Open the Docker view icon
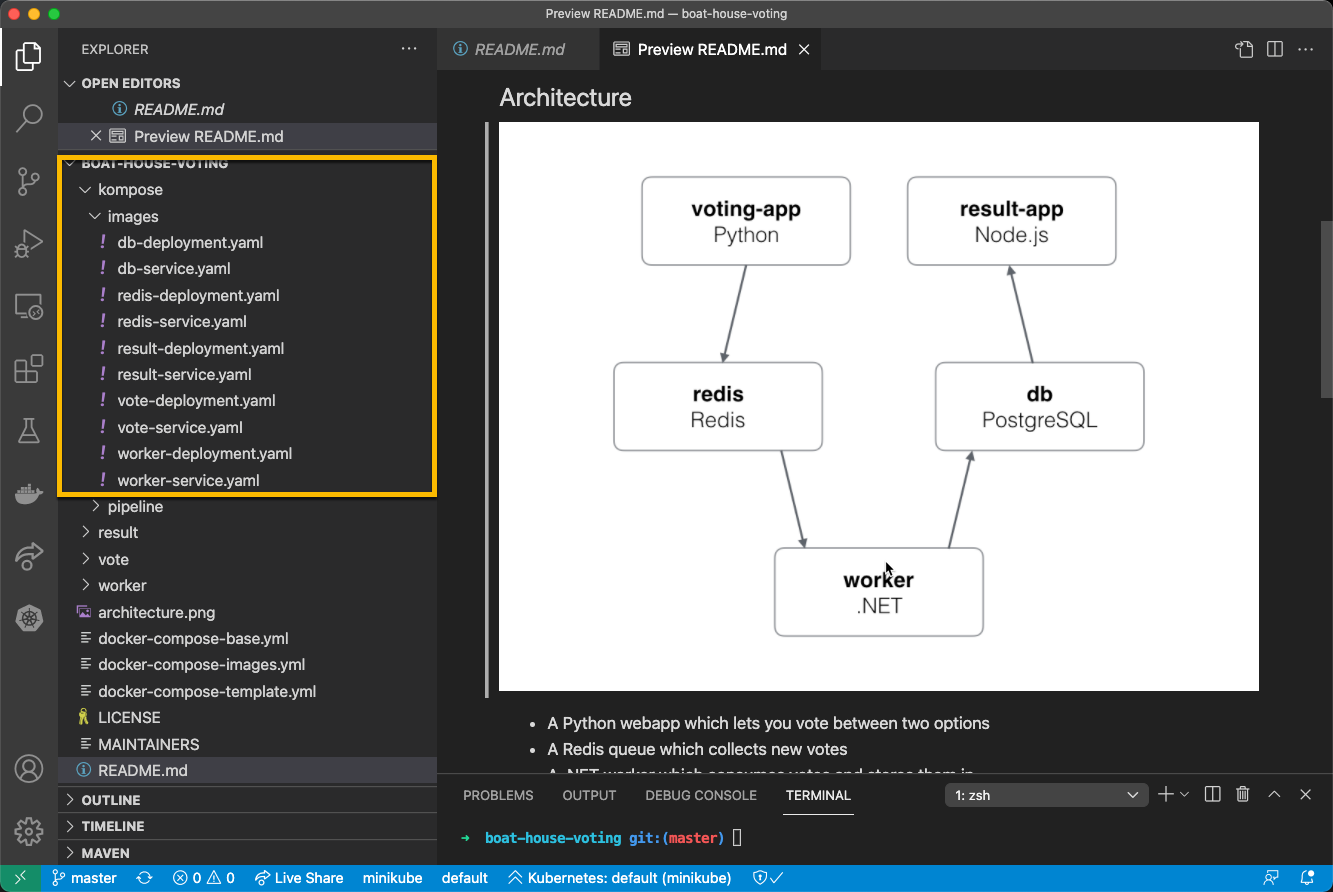This screenshot has height=892, width=1333. [x=28, y=493]
